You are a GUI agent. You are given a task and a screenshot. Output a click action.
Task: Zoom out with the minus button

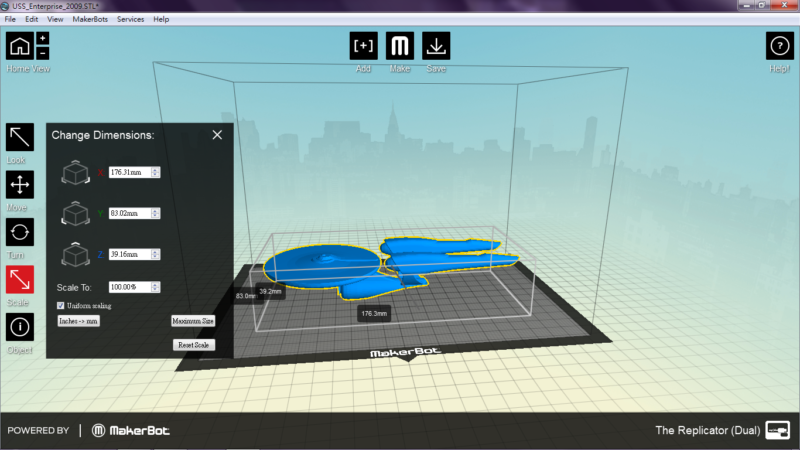click(x=43, y=53)
